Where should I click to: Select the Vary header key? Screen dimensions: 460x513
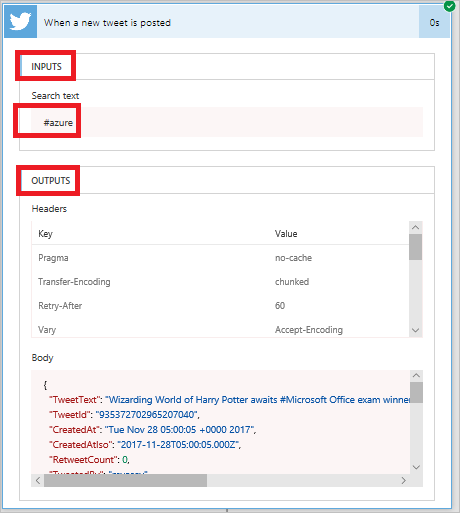pyautogui.click(x=47, y=330)
